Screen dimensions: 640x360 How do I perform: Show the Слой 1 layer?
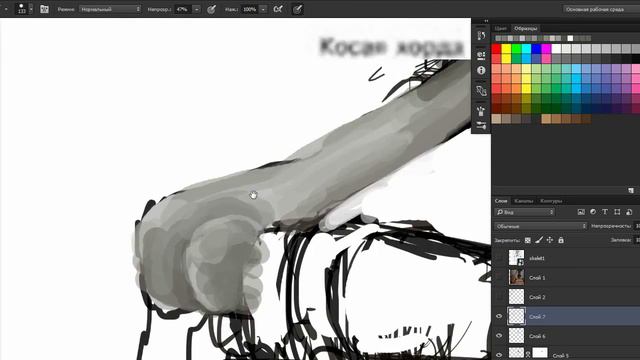pyautogui.click(x=499, y=278)
